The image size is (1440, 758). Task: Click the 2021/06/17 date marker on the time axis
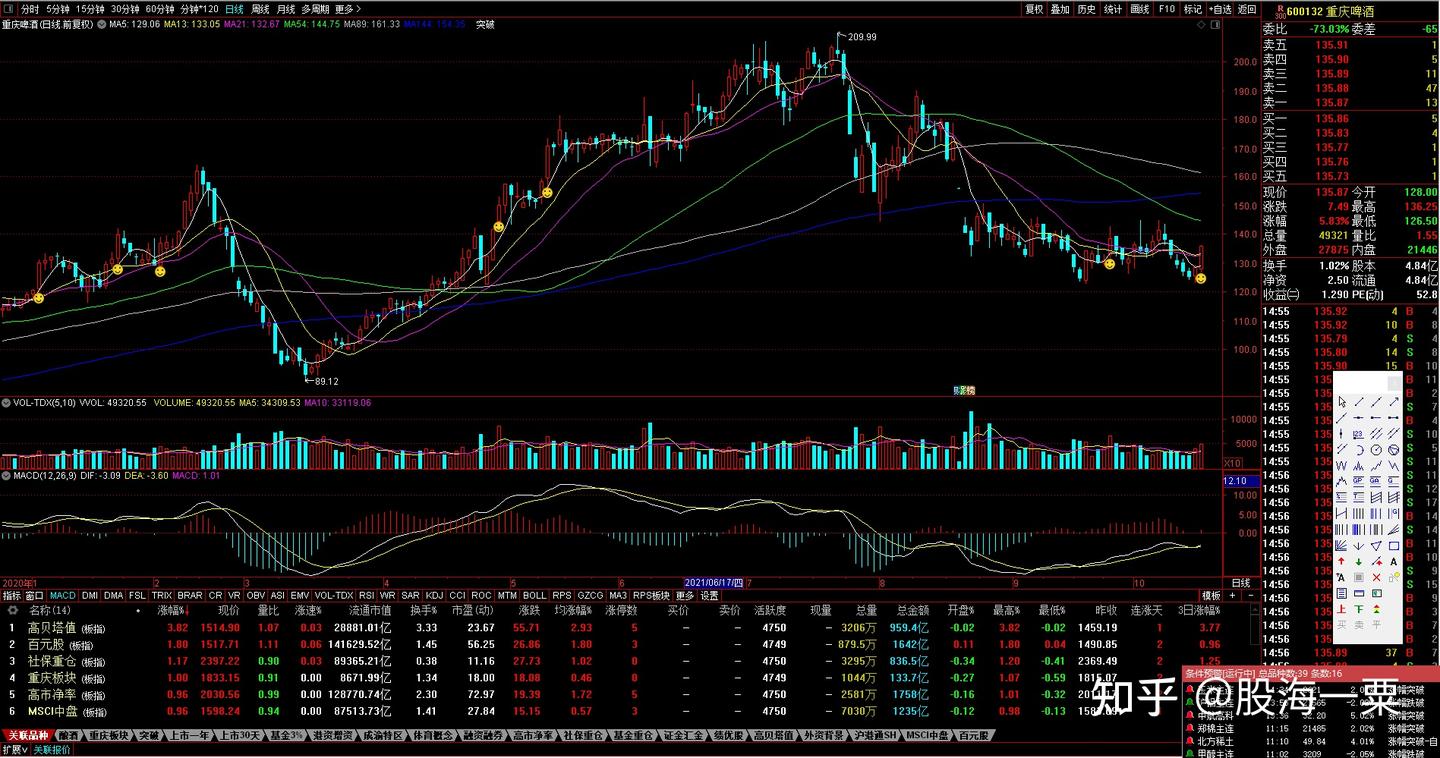click(714, 582)
